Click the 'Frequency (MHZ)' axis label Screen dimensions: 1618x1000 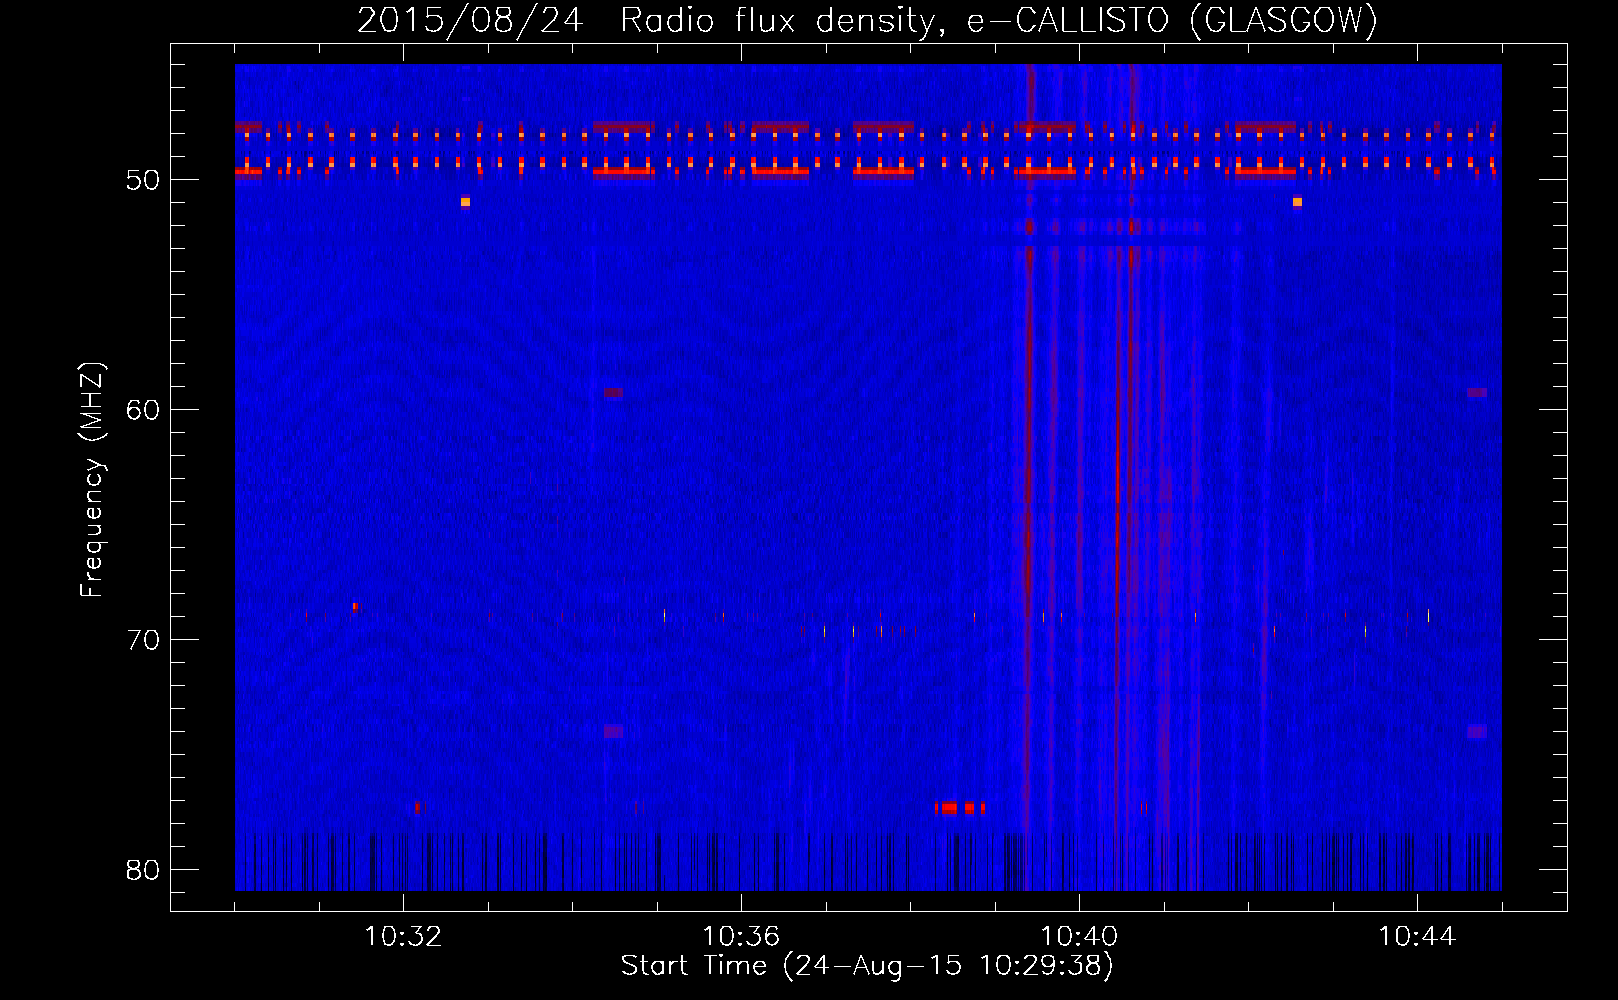coord(91,481)
